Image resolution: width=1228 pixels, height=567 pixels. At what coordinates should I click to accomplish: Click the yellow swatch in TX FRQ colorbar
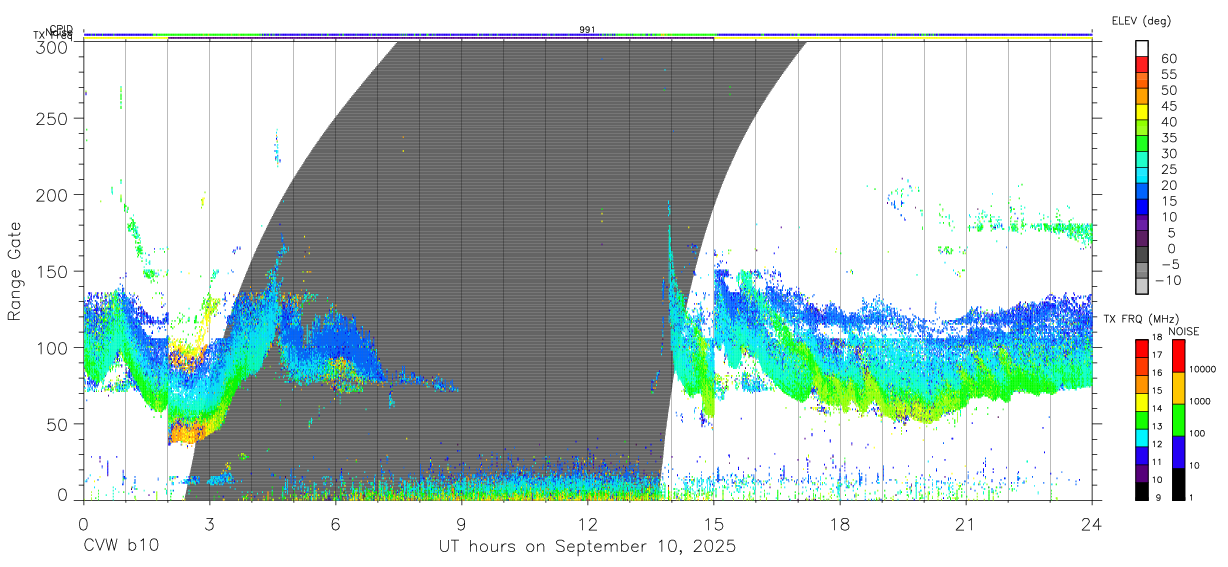[x=1142, y=401]
